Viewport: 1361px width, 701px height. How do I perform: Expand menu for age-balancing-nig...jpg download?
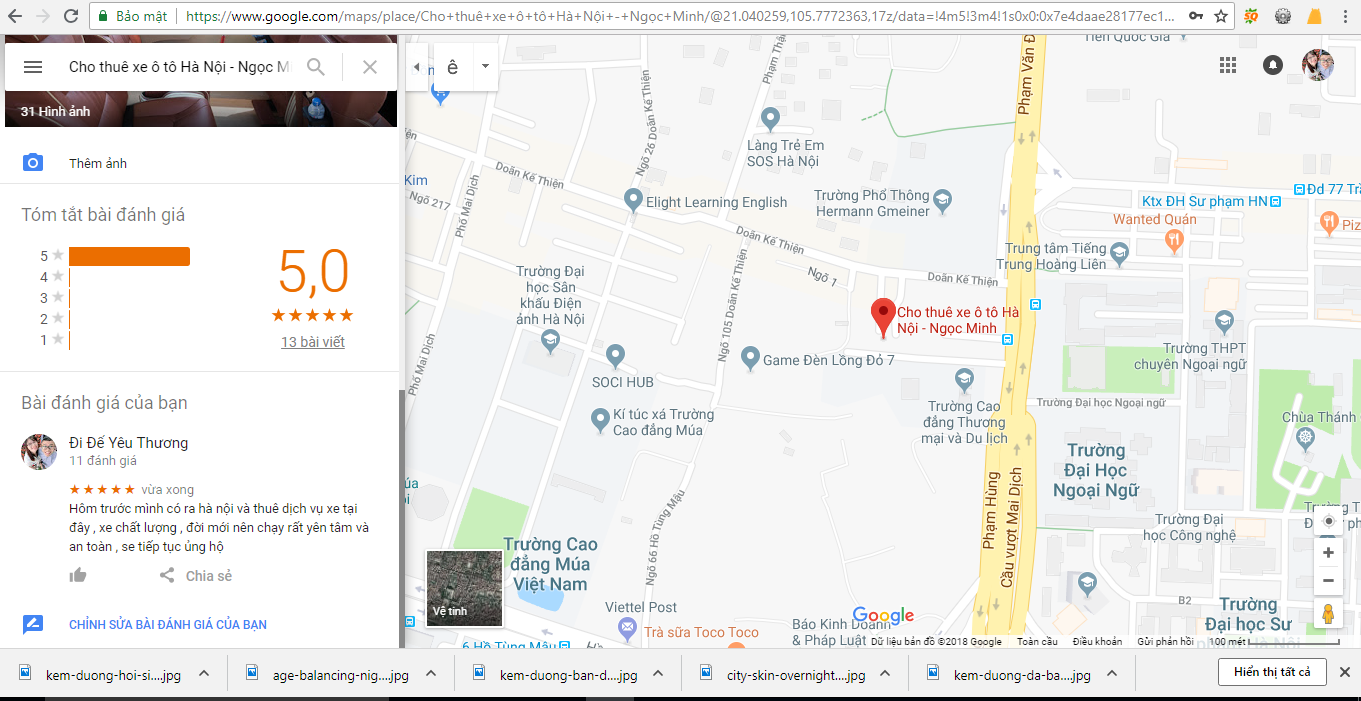pos(431,673)
